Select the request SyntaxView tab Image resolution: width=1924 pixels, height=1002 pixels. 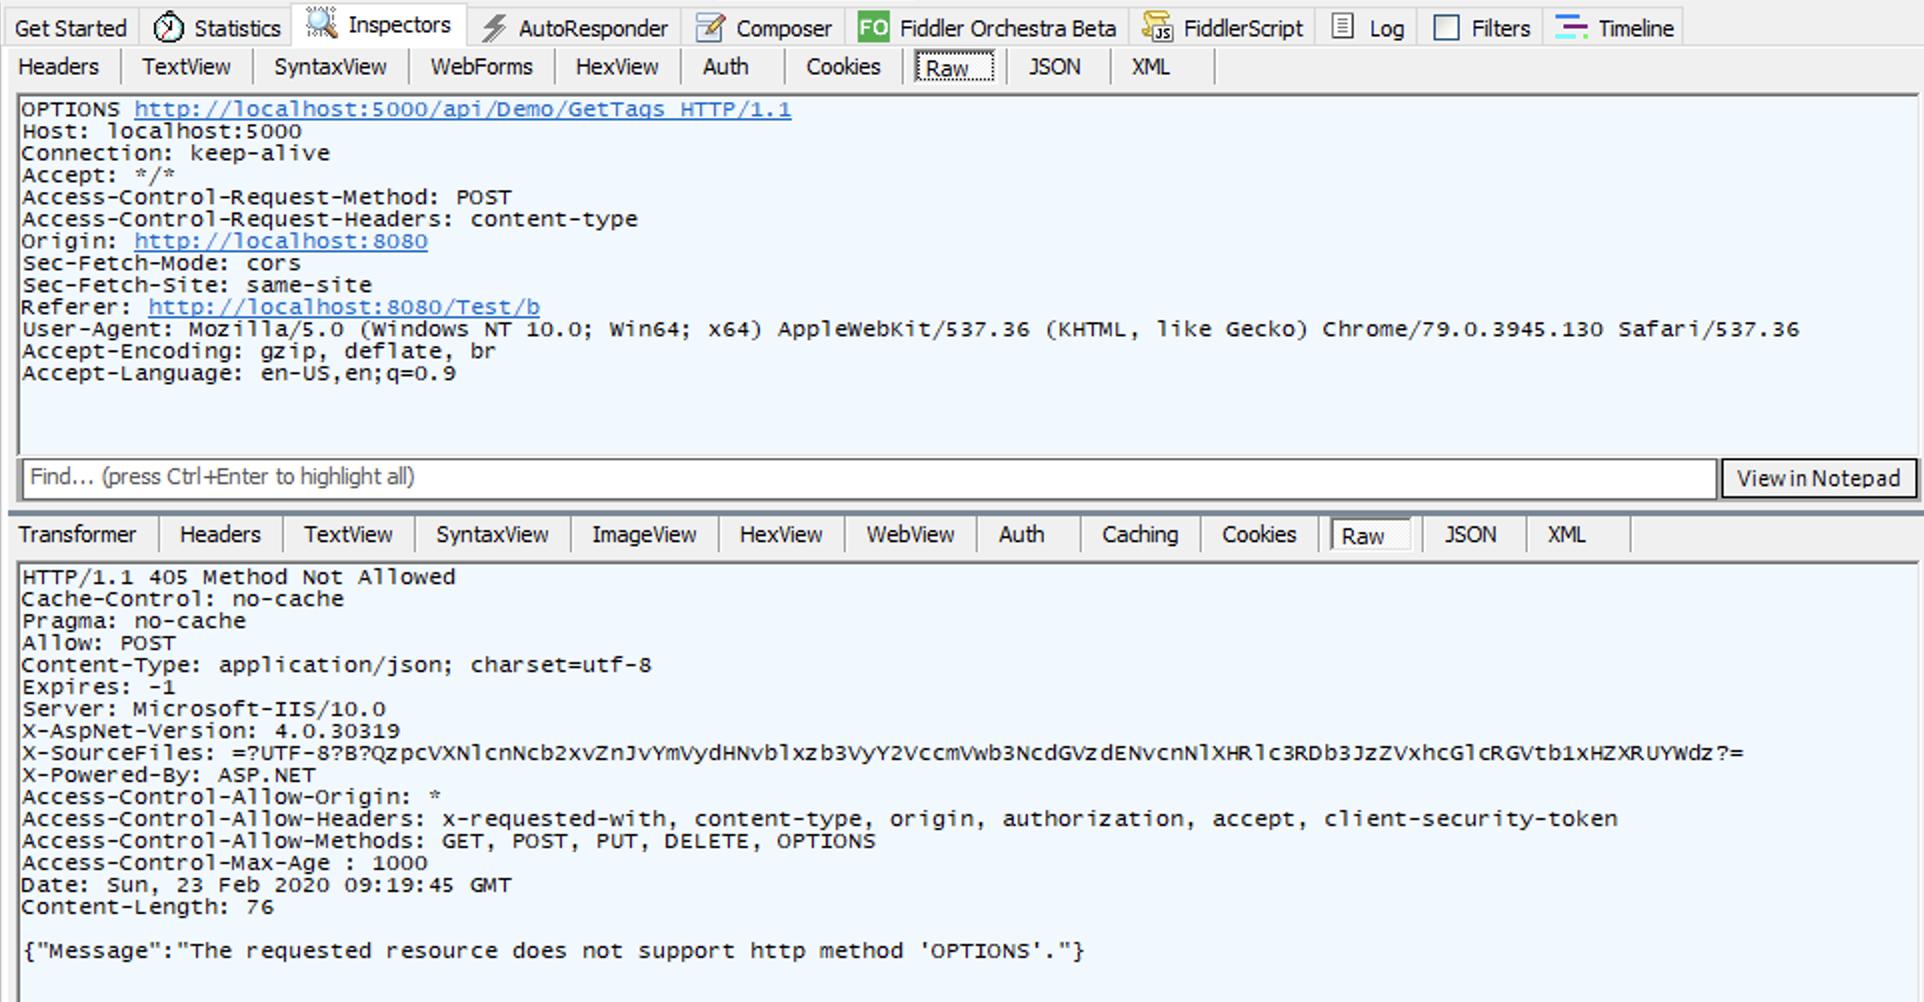tap(330, 67)
